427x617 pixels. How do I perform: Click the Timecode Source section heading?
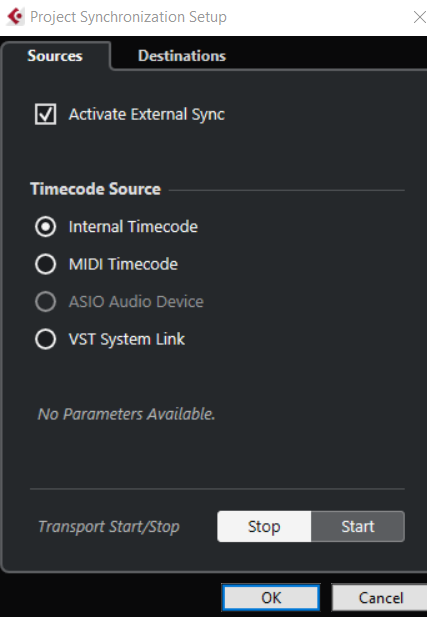(x=96, y=189)
